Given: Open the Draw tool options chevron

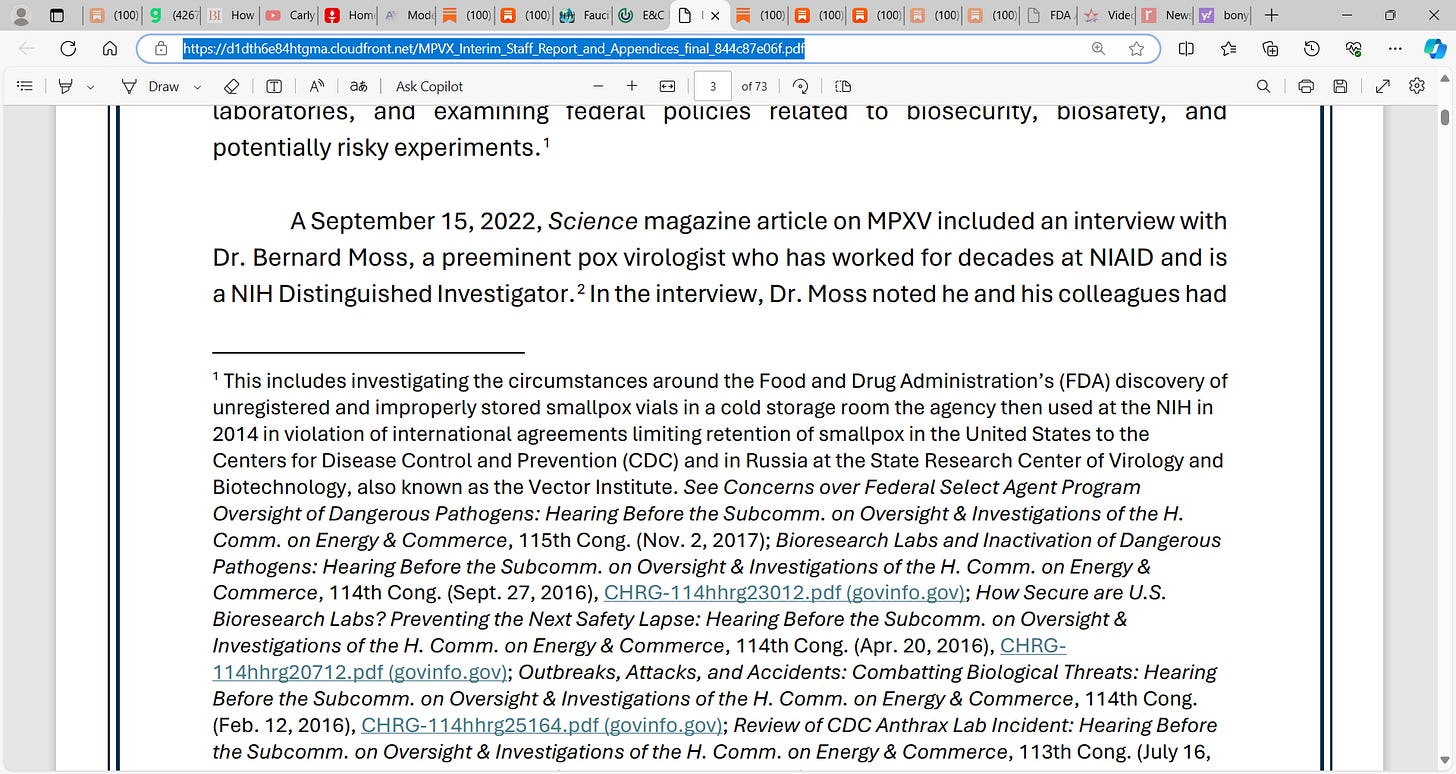Looking at the screenshot, I should [x=197, y=87].
